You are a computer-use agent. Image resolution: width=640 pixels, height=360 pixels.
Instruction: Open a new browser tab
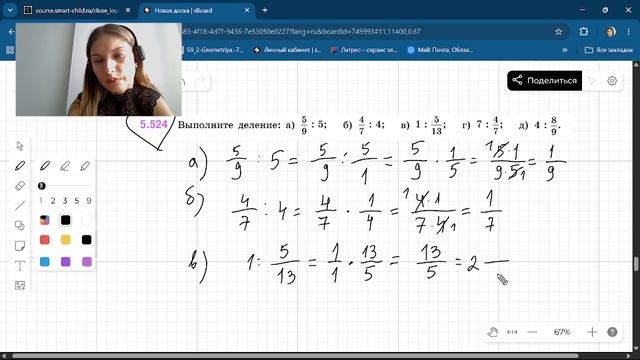(264, 10)
